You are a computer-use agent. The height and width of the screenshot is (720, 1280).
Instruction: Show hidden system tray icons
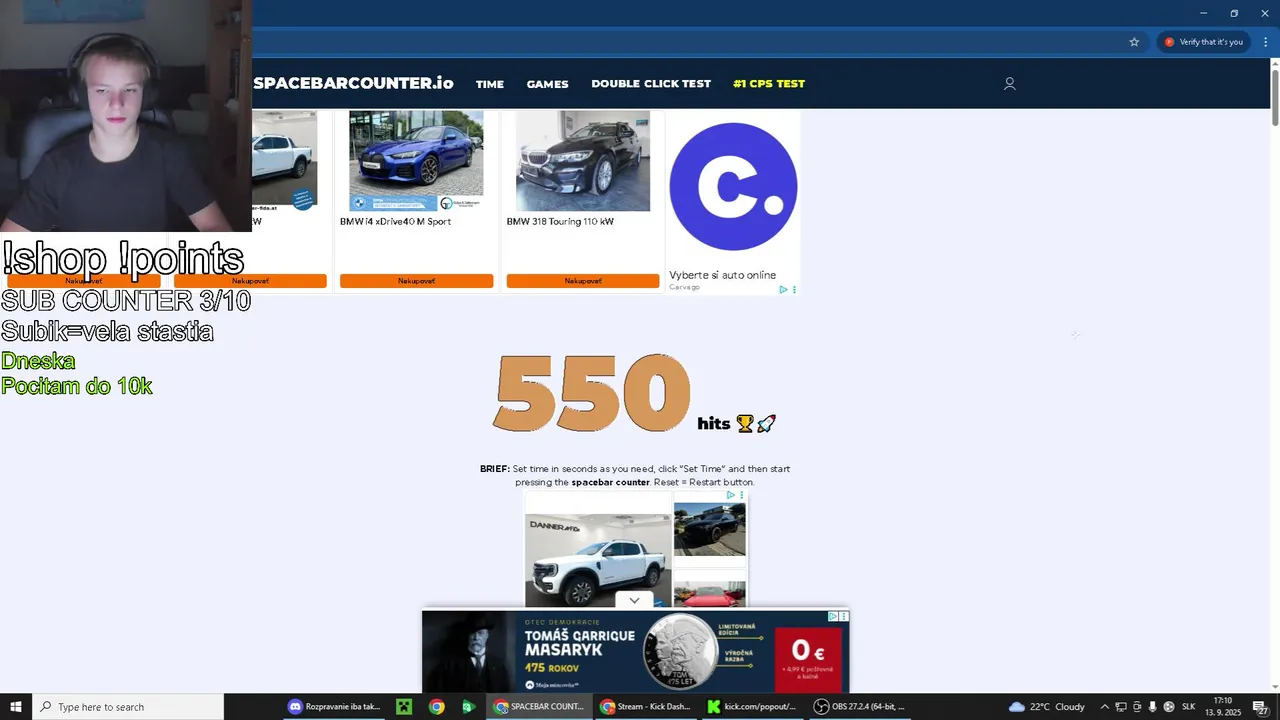(1105, 707)
